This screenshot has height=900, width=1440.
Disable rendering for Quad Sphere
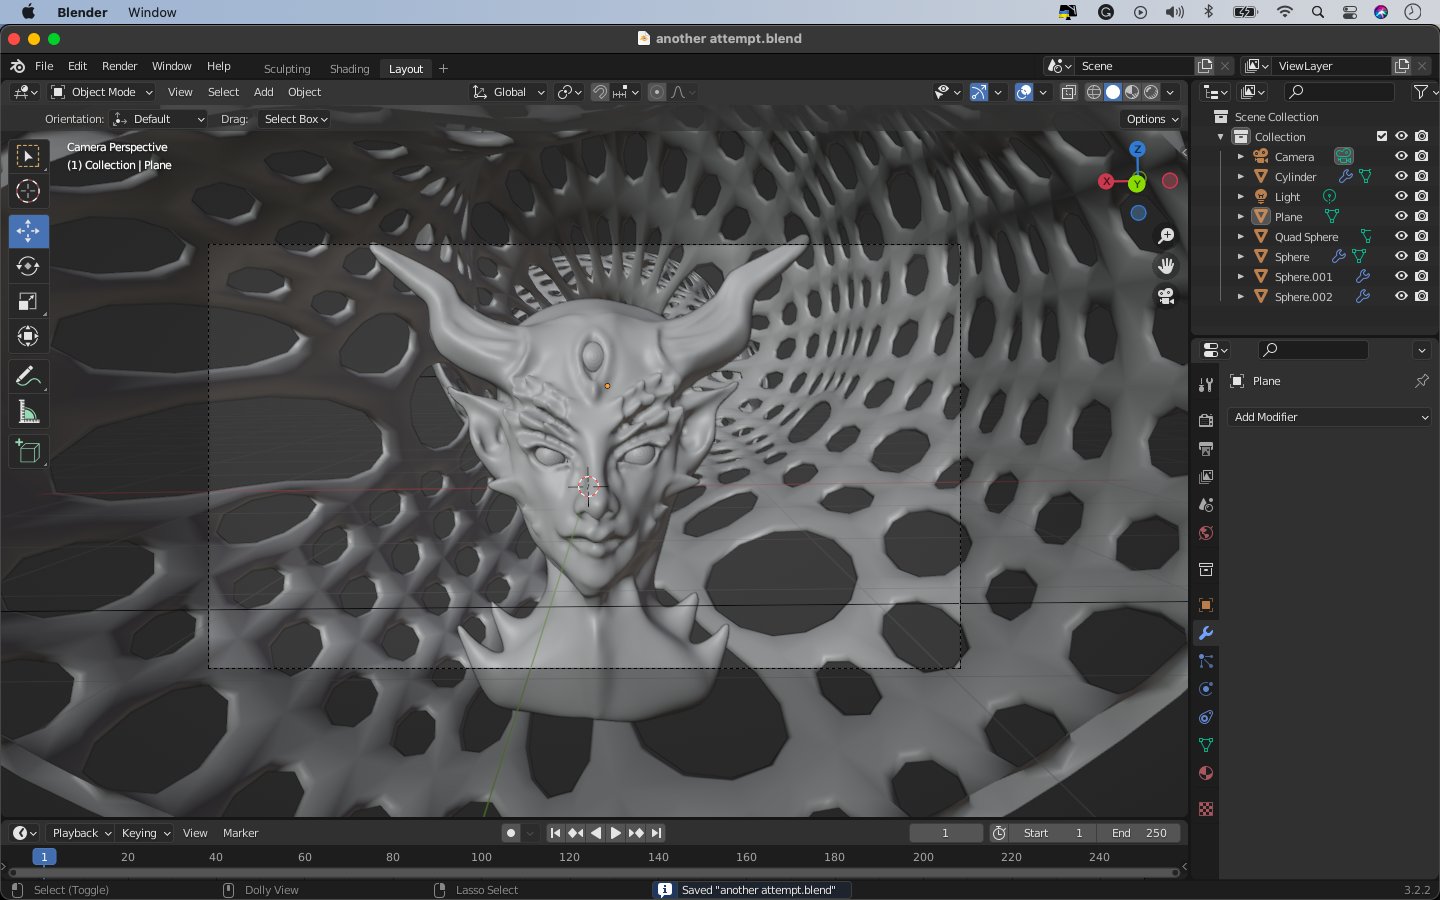1422,236
